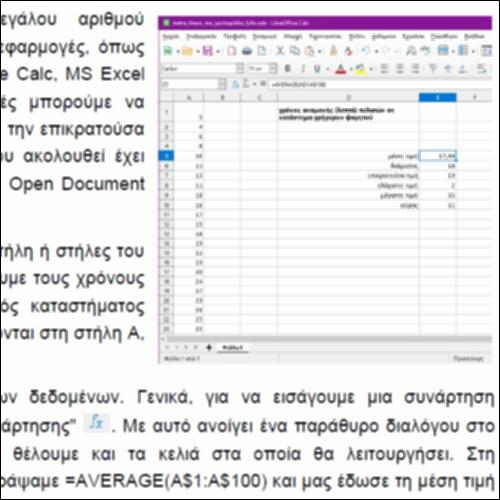Save the spreadsheet with the floppy icon
This screenshot has height=500, width=500.
207,51
